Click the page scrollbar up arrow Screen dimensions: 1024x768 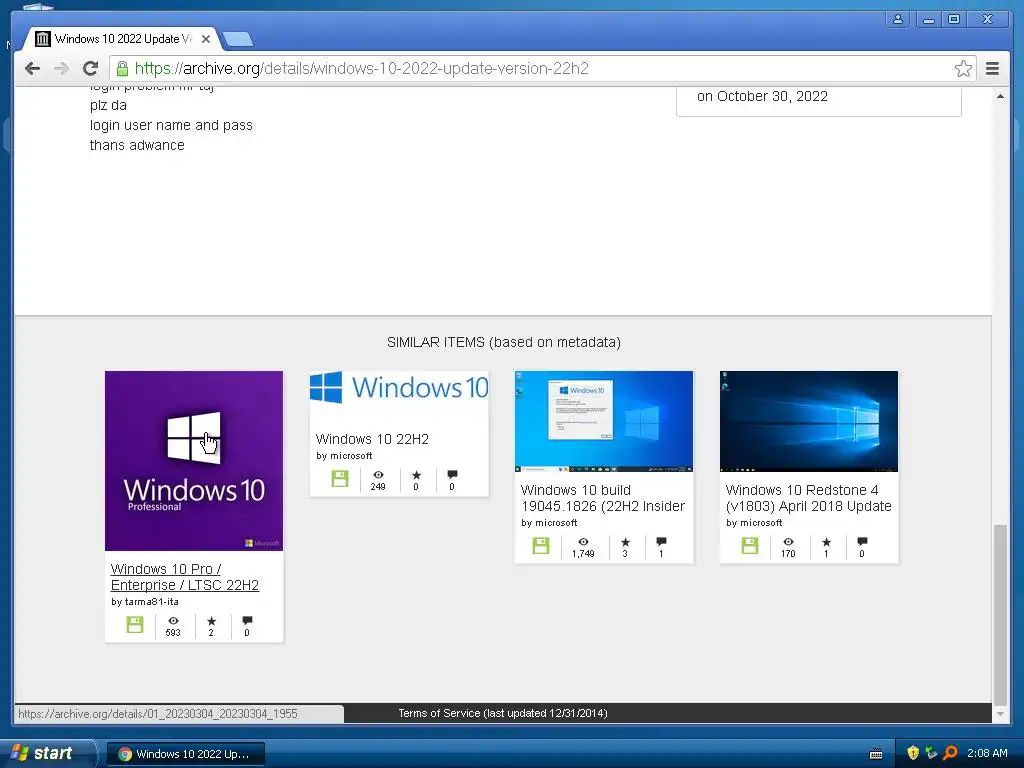click(1000, 97)
